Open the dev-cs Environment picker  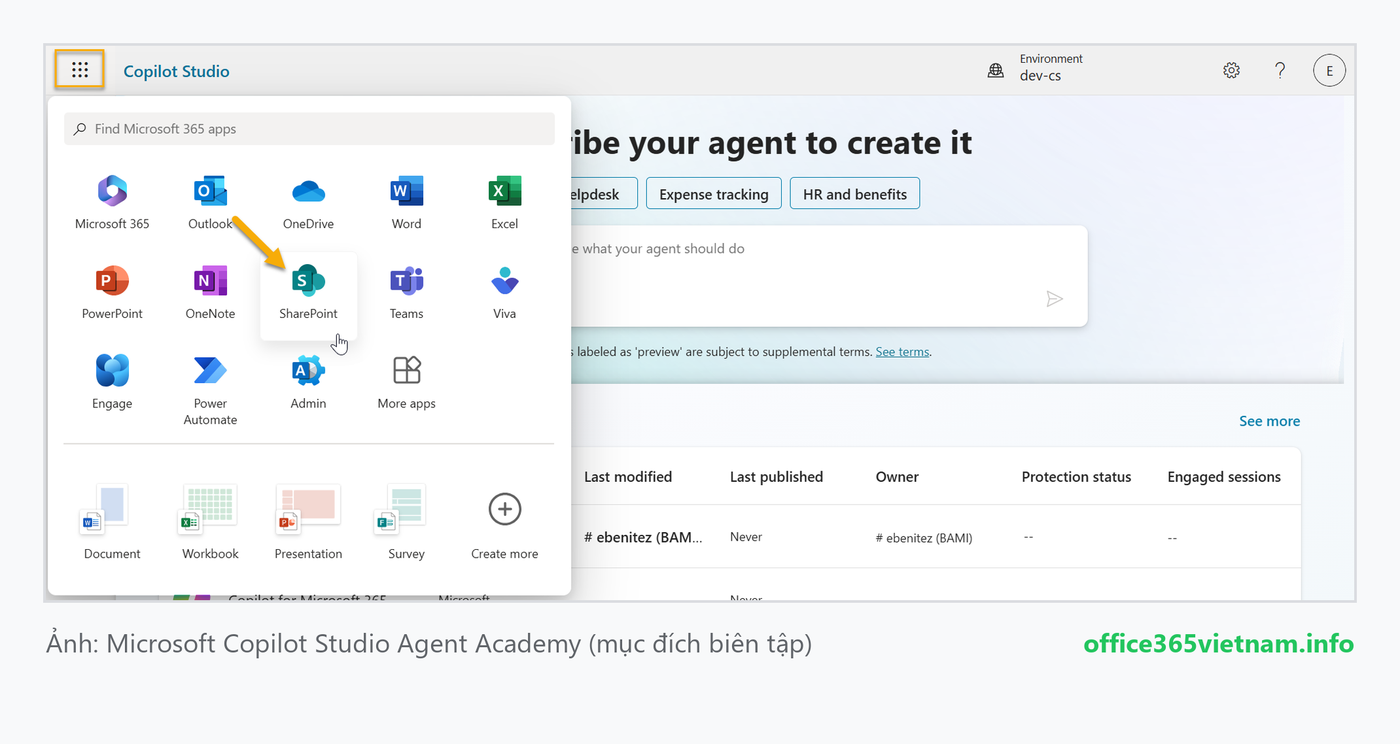1036,68
